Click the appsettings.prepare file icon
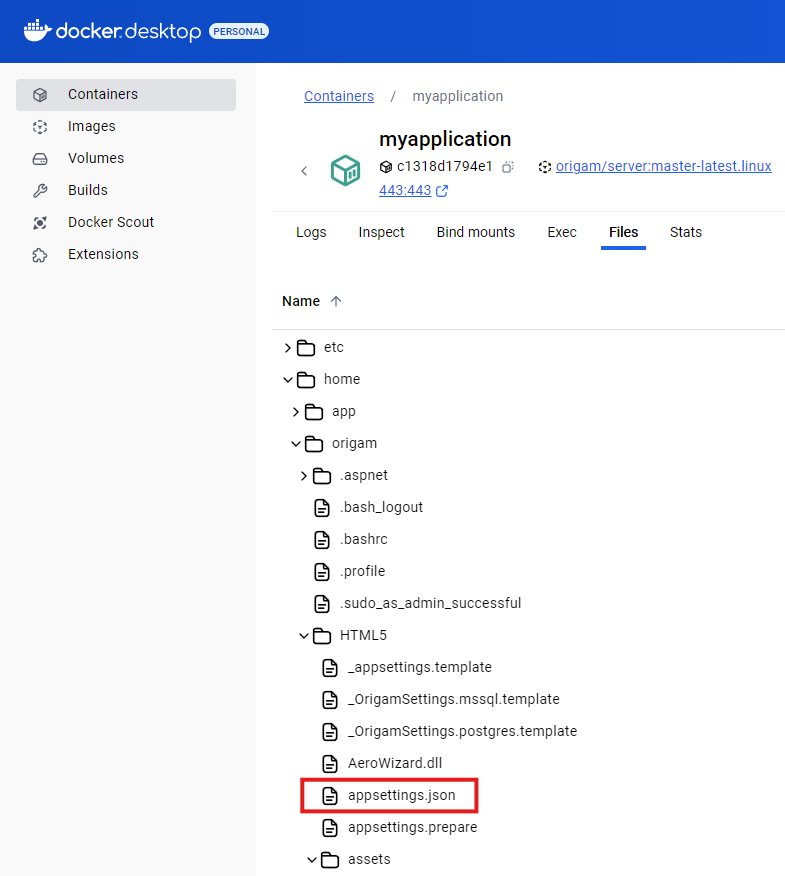785x876 pixels. [330, 827]
